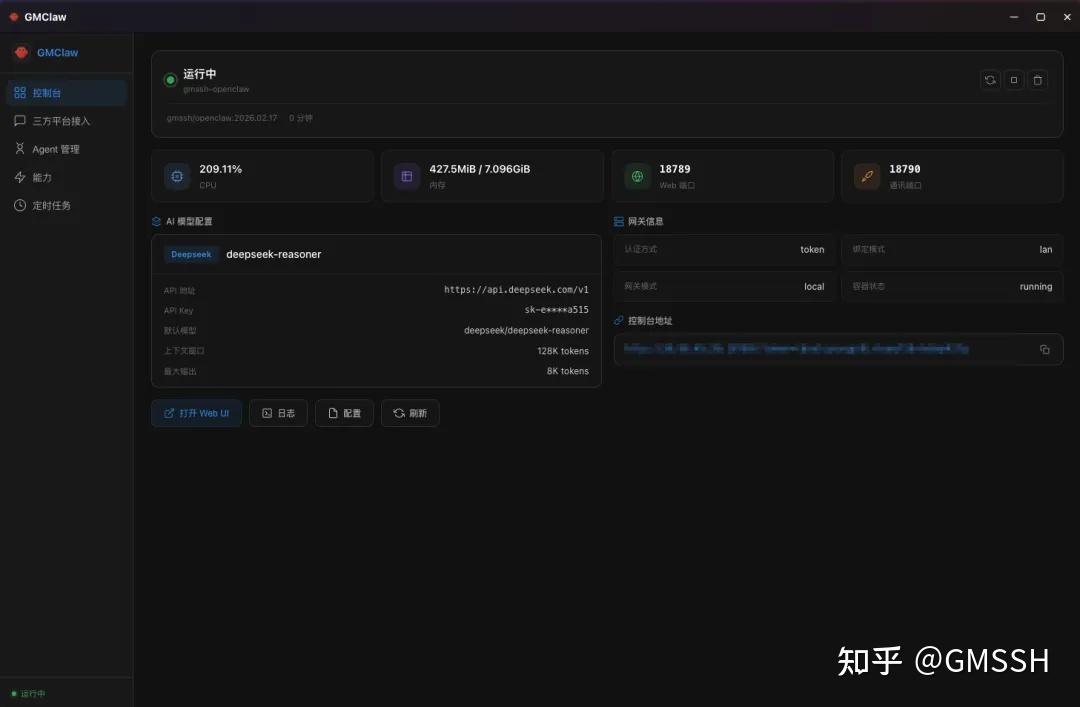Image resolution: width=1080 pixels, height=707 pixels.
Task: Click the restart container icon
Action: (990, 80)
